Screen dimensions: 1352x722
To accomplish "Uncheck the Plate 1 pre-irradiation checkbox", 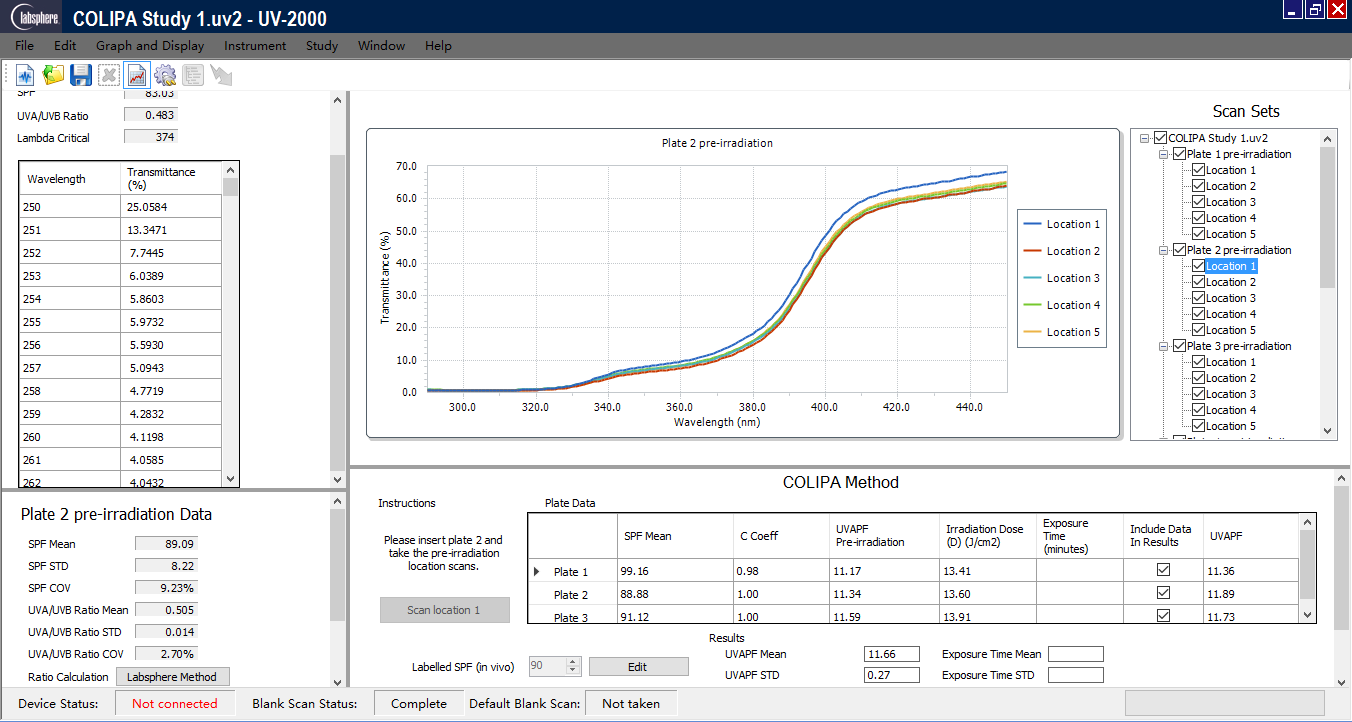I will tap(1179, 154).
